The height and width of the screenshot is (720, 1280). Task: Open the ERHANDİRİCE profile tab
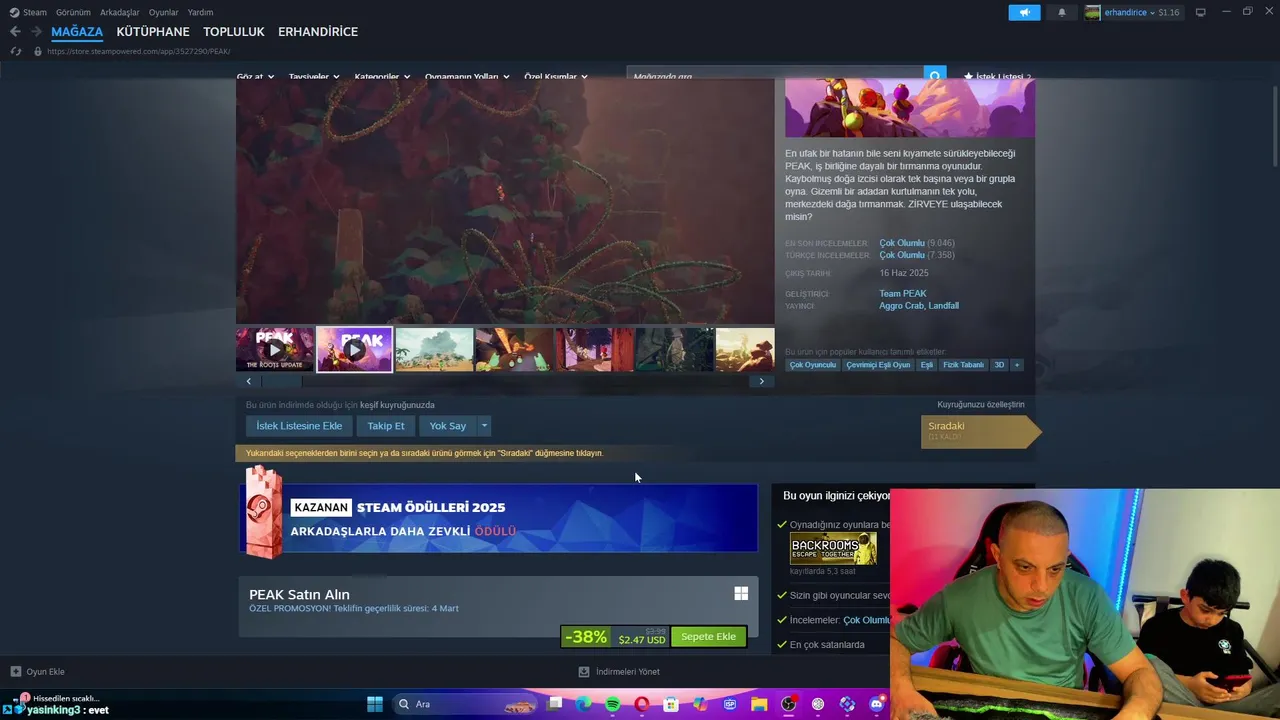coord(318,32)
